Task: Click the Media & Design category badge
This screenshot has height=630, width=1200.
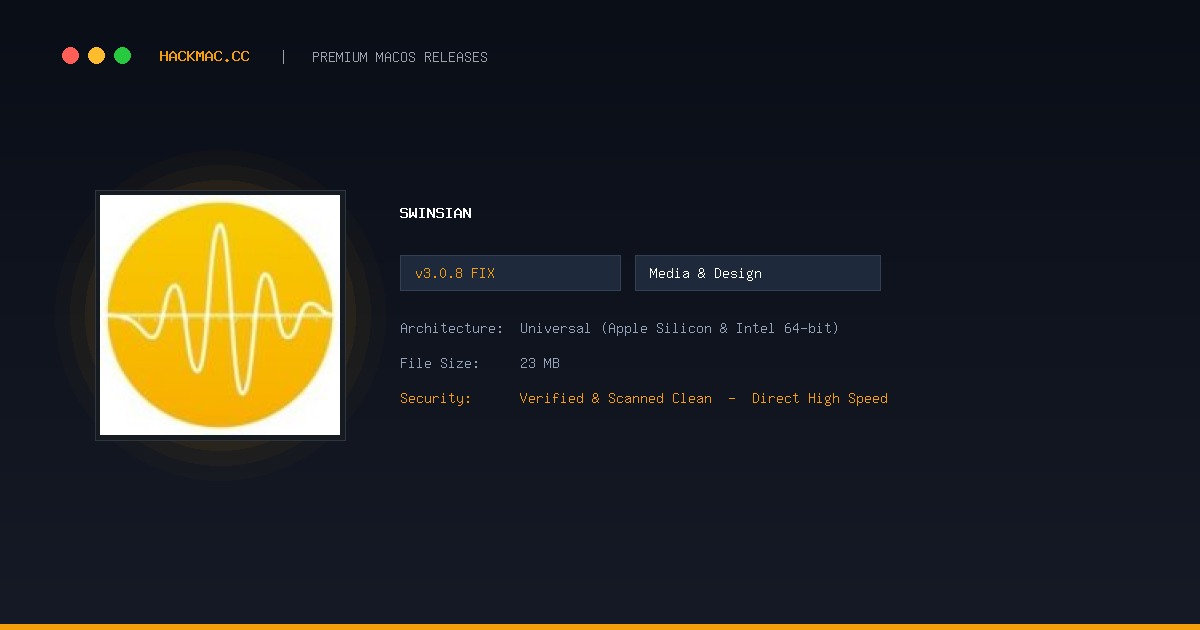Action: 758,273
